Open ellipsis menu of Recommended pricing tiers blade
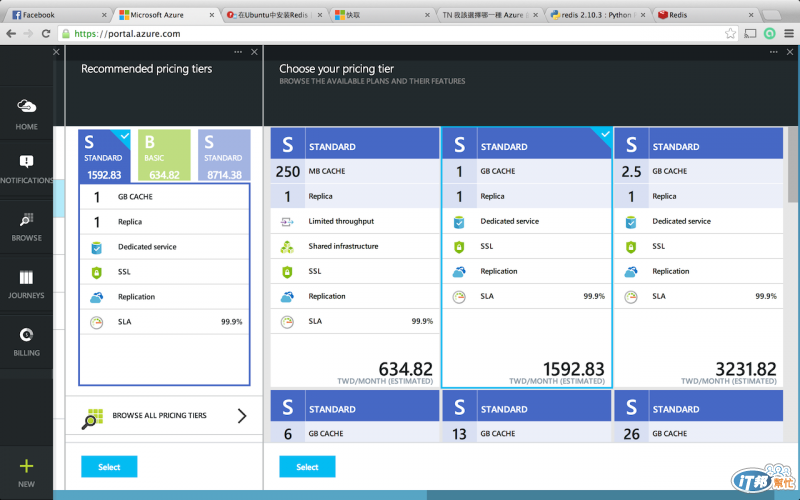 238,52
